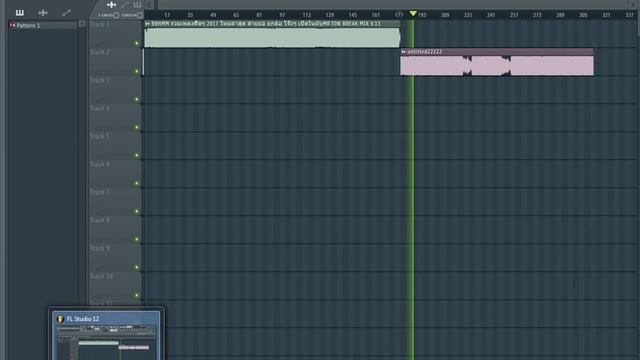This screenshot has width=640, height=360.
Task: Select the Track 4 header label
Action: pyautogui.click(x=100, y=108)
